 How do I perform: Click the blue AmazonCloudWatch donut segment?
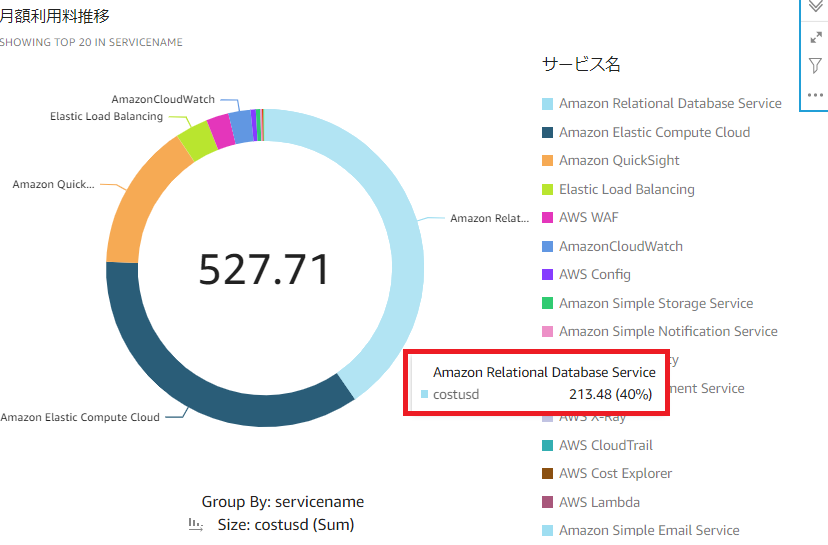(x=242, y=127)
